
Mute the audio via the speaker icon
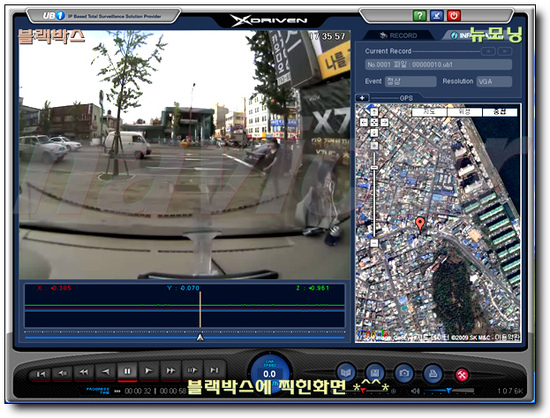click(415, 391)
